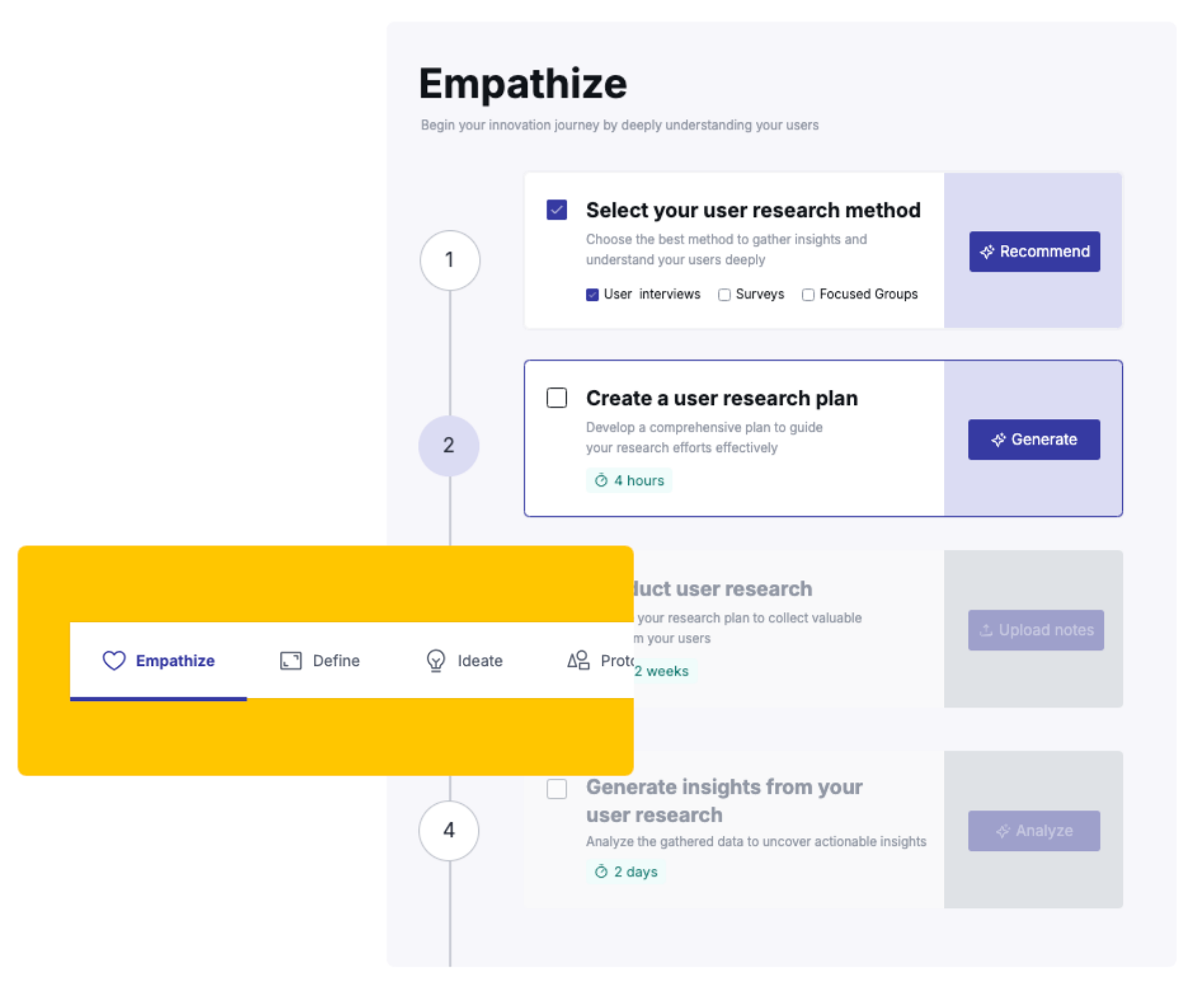Click the Prototype shapes icon
Screen dimensions: 1193x986
coord(578,660)
